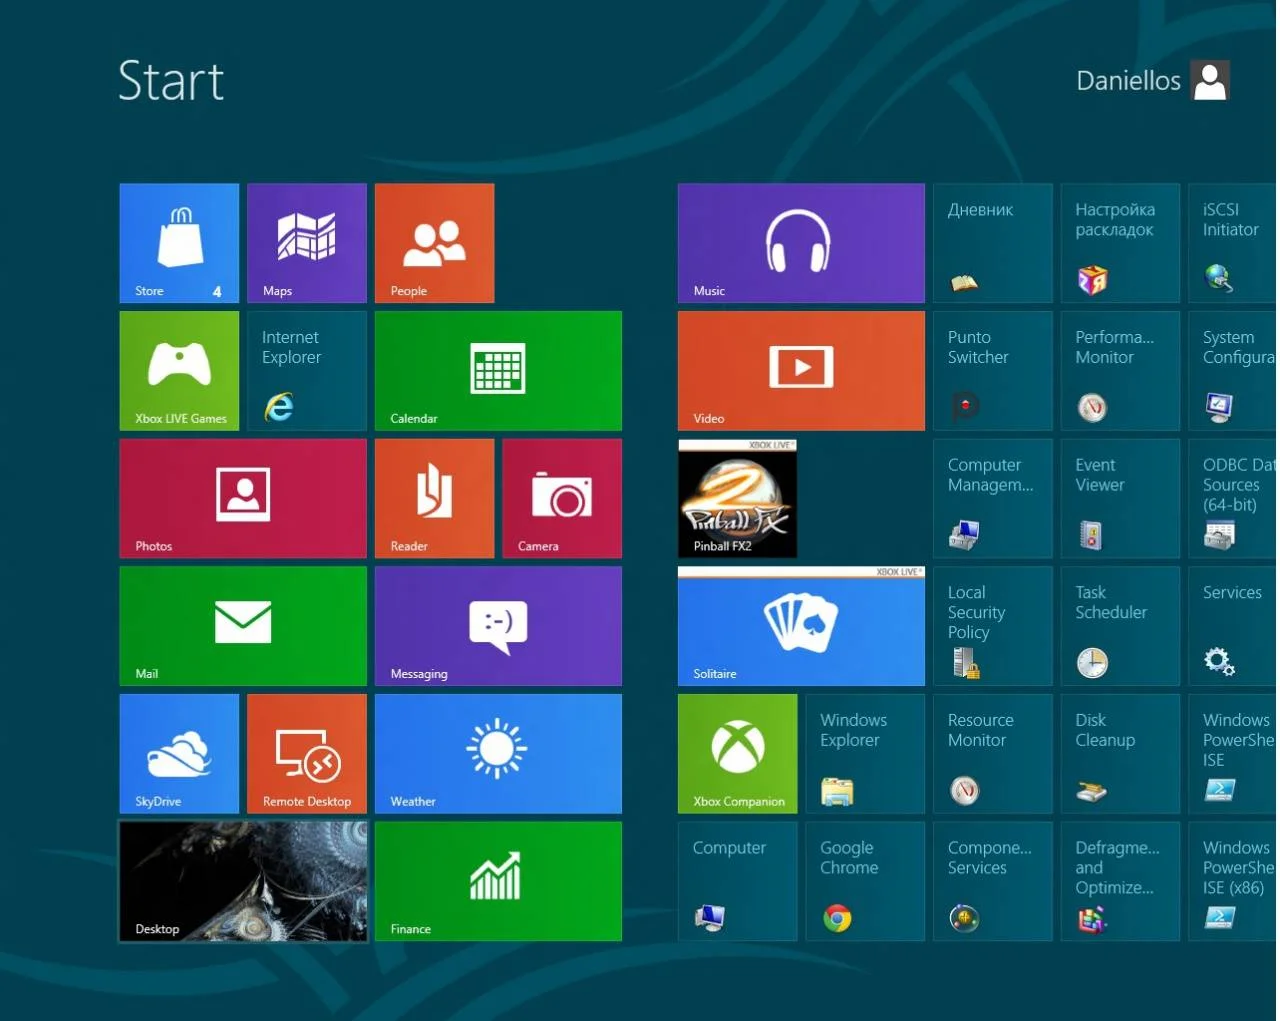Open Computer Management tile
Image resolution: width=1280 pixels, height=1021 pixels.
pos(992,498)
